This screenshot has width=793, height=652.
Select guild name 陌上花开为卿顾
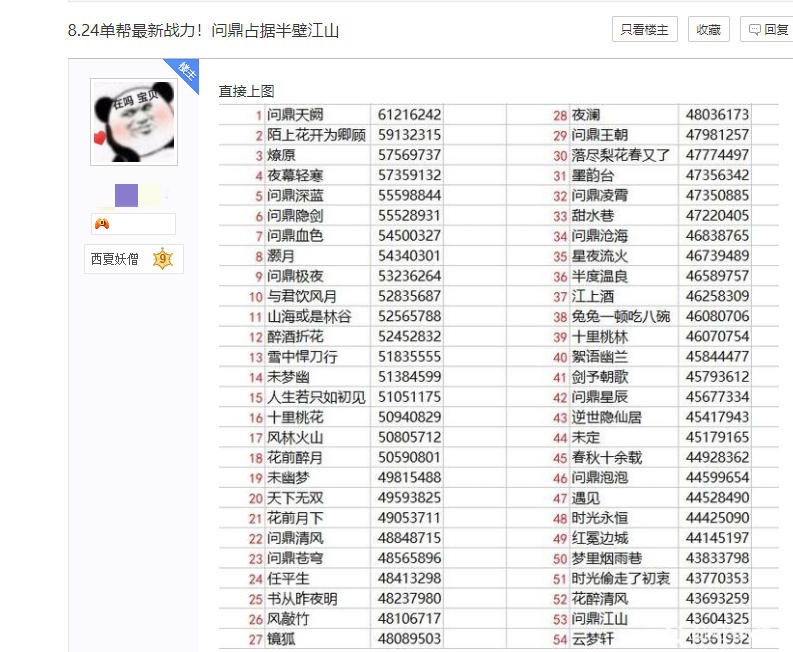click(316, 135)
